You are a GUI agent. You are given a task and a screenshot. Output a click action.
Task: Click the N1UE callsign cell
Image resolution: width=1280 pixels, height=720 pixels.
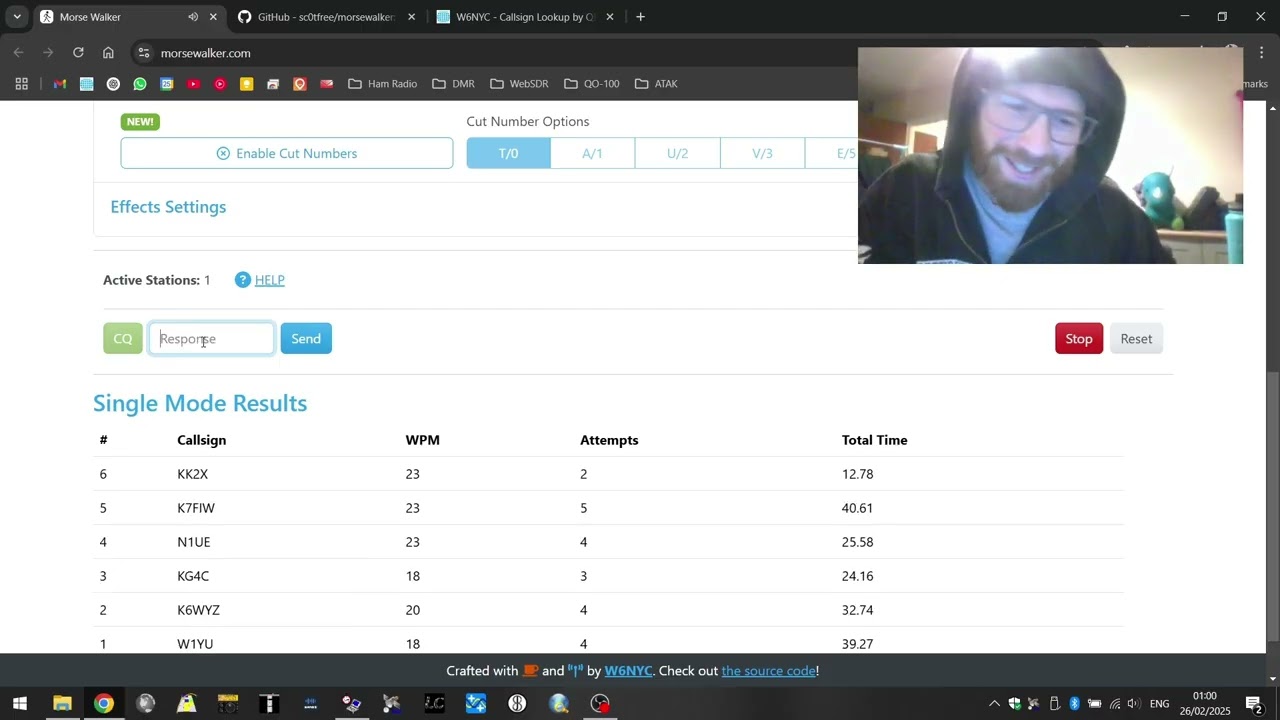(x=194, y=542)
